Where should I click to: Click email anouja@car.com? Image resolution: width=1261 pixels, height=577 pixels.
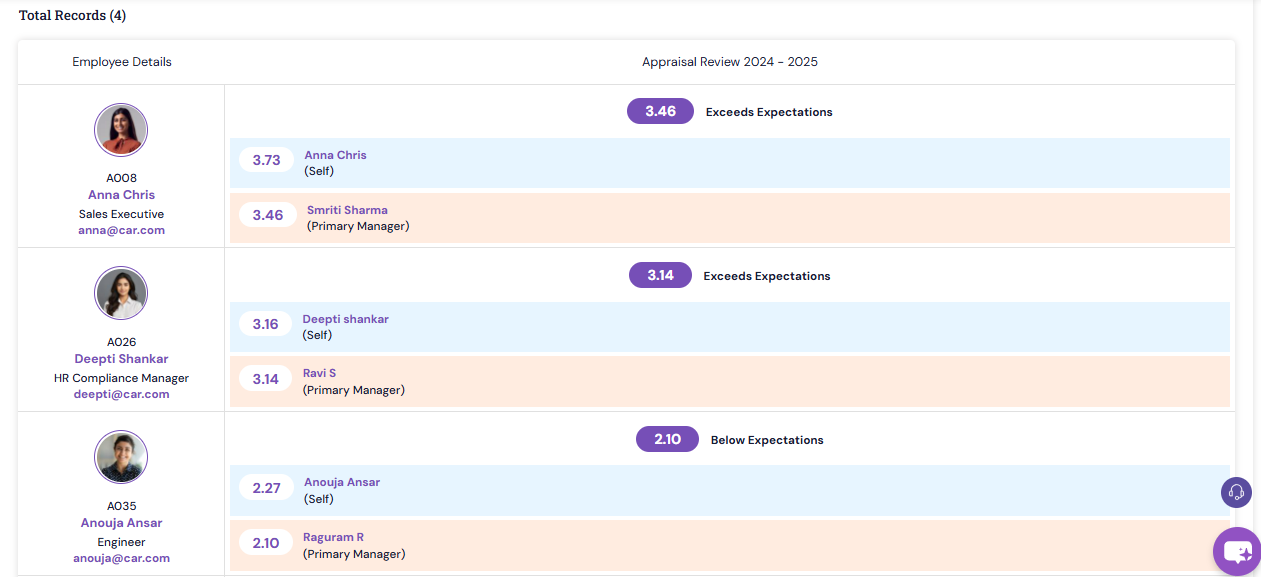coord(121,558)
